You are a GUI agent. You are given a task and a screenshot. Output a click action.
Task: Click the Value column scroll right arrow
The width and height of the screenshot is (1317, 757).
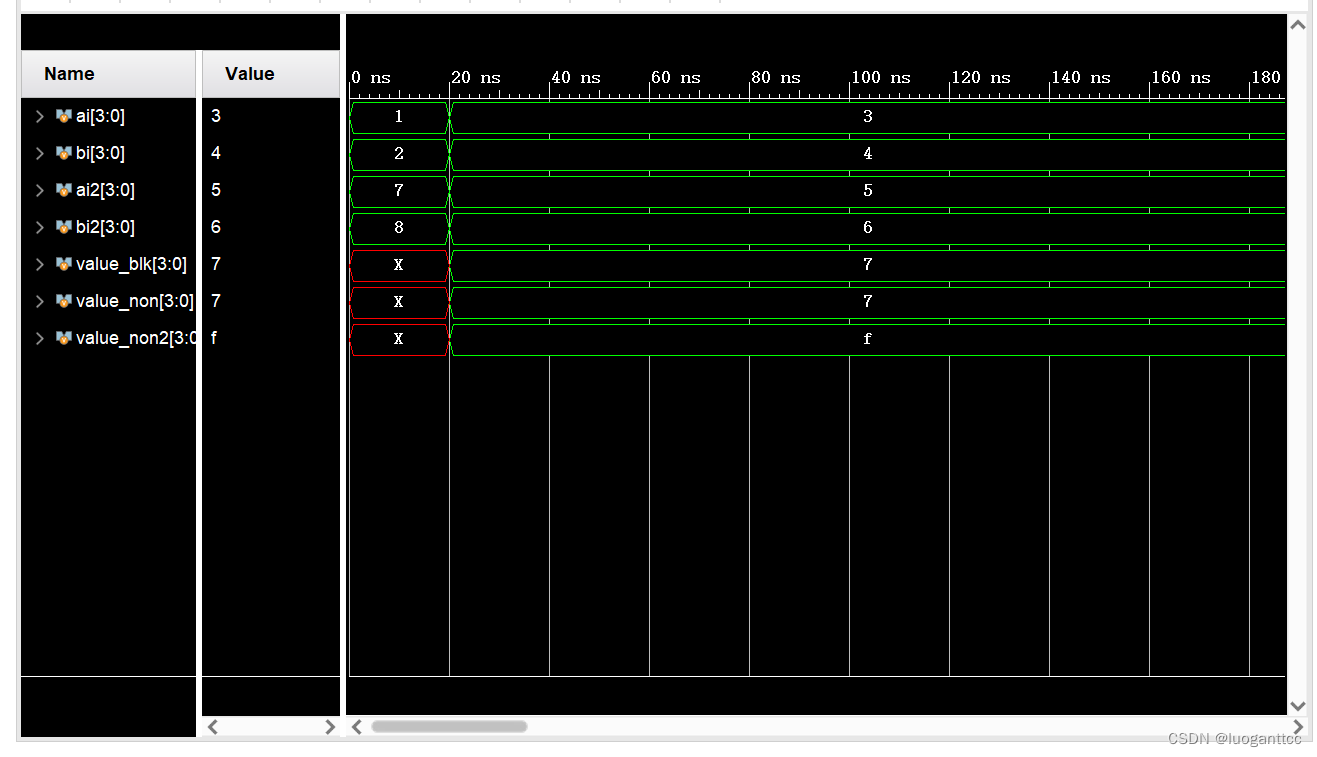tap(330, 727)
